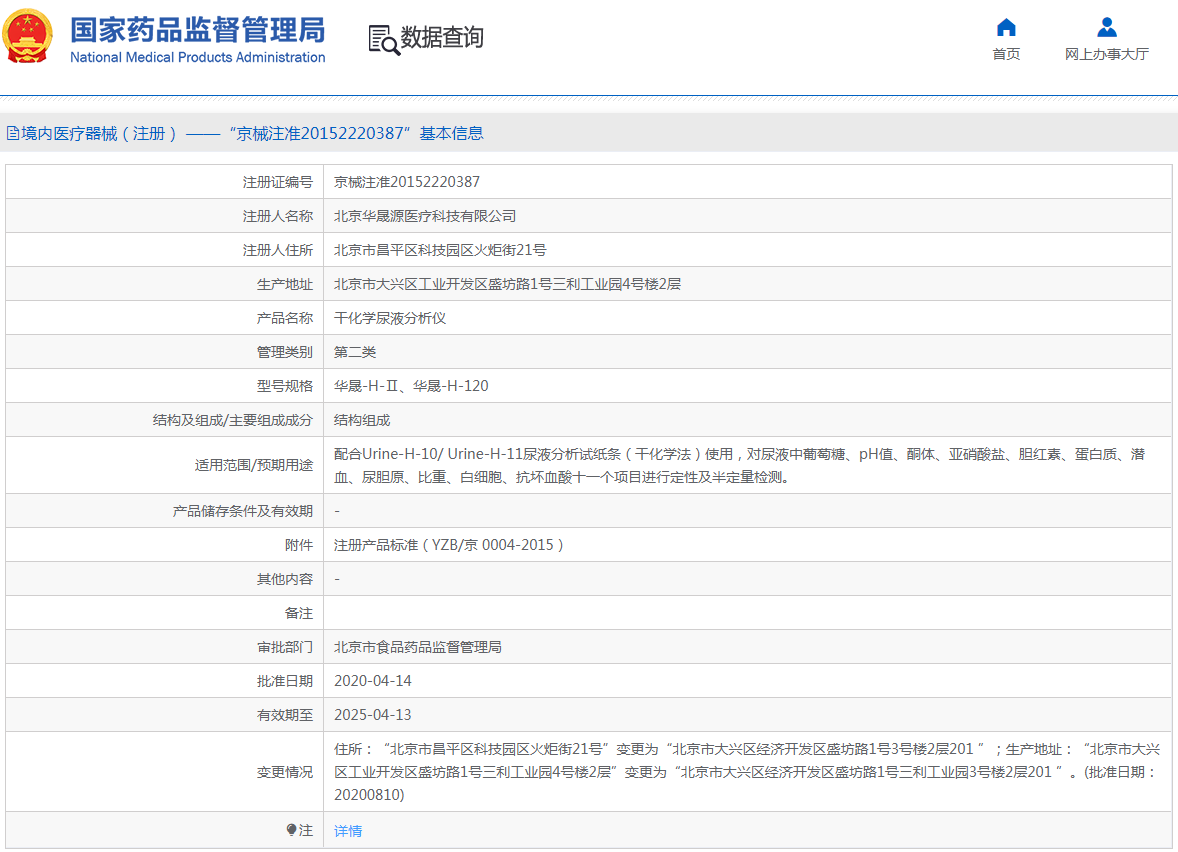Click the 变更情况 row label
The width and height of the screenshot is (1178, 852).
click(285, 772)
